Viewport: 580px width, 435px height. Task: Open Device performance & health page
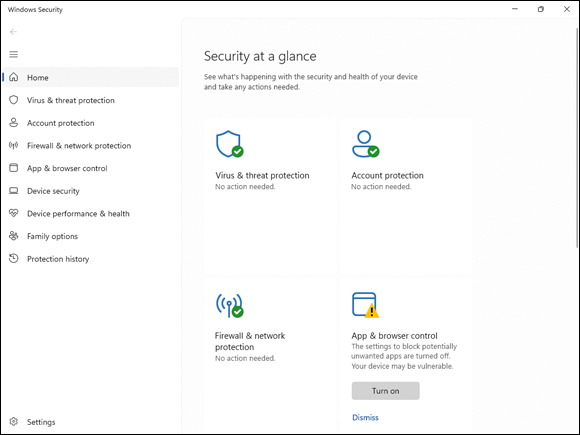[91, 213]
